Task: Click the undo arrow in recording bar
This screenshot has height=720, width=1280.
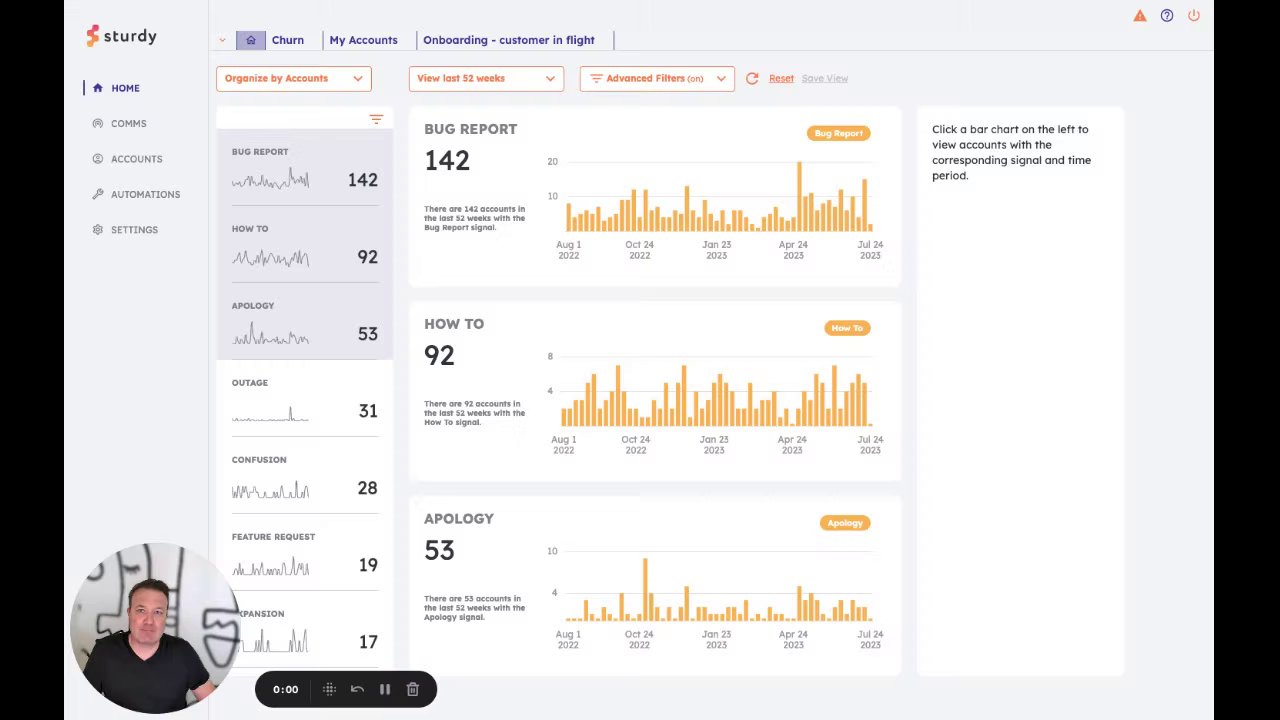Action: [x=357, y=689]
